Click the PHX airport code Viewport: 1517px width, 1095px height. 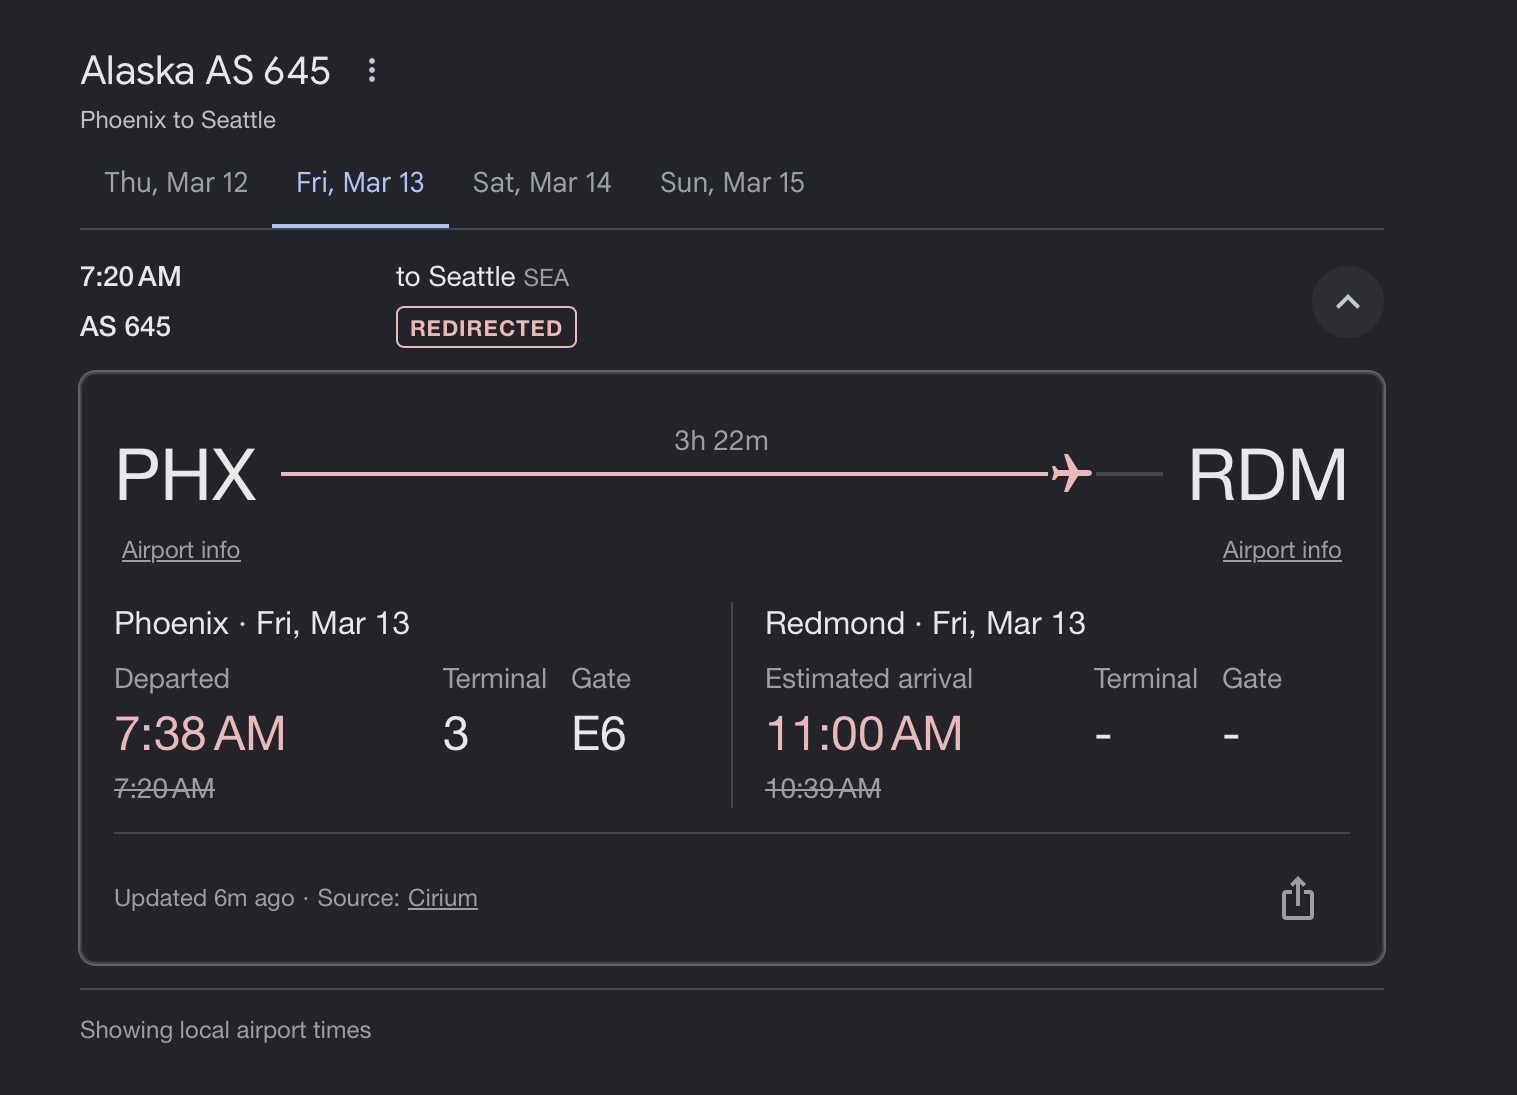[186, 475]
